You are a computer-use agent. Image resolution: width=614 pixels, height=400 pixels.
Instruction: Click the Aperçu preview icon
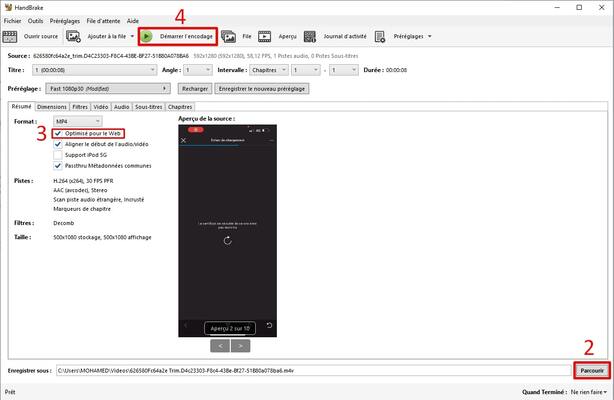coord(264,36)
